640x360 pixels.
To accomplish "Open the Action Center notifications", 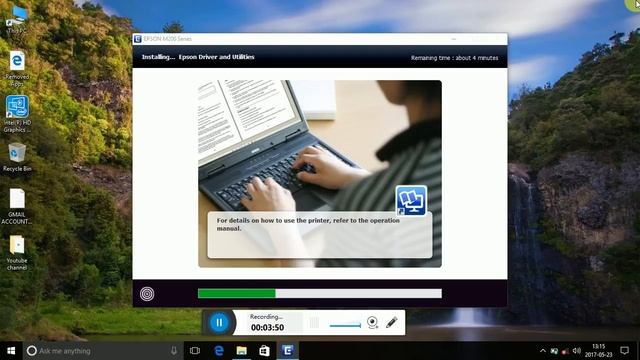I will click(624, 351).
